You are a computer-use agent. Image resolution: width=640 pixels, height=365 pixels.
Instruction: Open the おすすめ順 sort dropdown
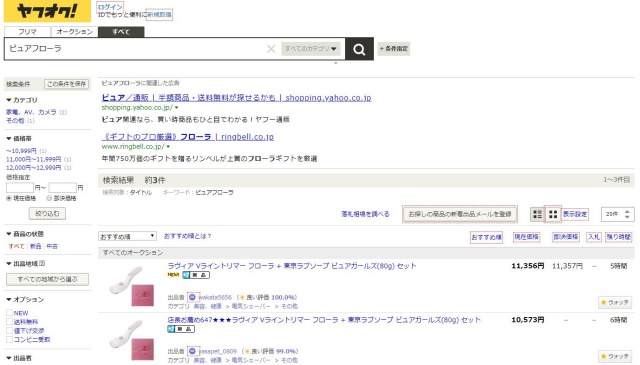tap(127, 236)
